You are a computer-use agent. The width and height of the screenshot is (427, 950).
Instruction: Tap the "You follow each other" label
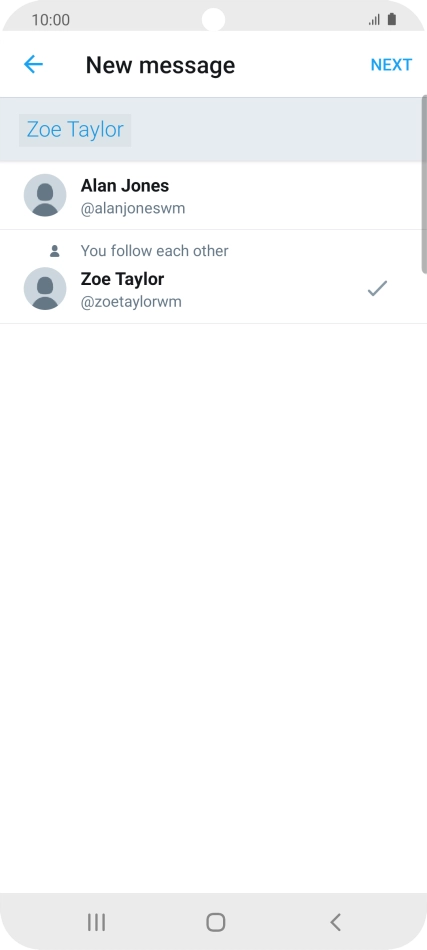pyautogui.click(x=154, y=251)
